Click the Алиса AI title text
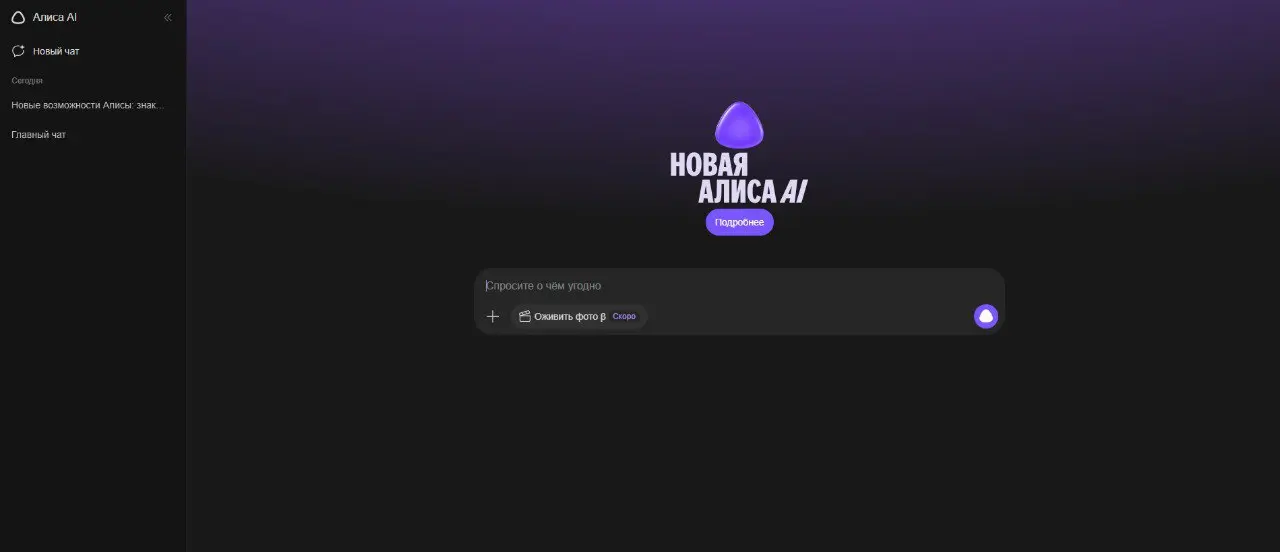 (55, 17)
